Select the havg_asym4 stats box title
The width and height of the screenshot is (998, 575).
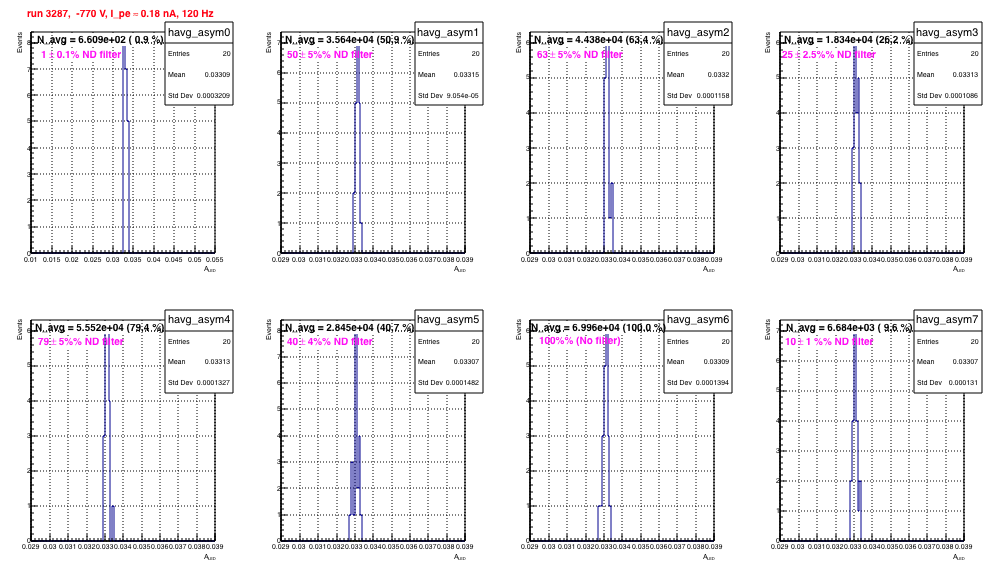[199, 319]
